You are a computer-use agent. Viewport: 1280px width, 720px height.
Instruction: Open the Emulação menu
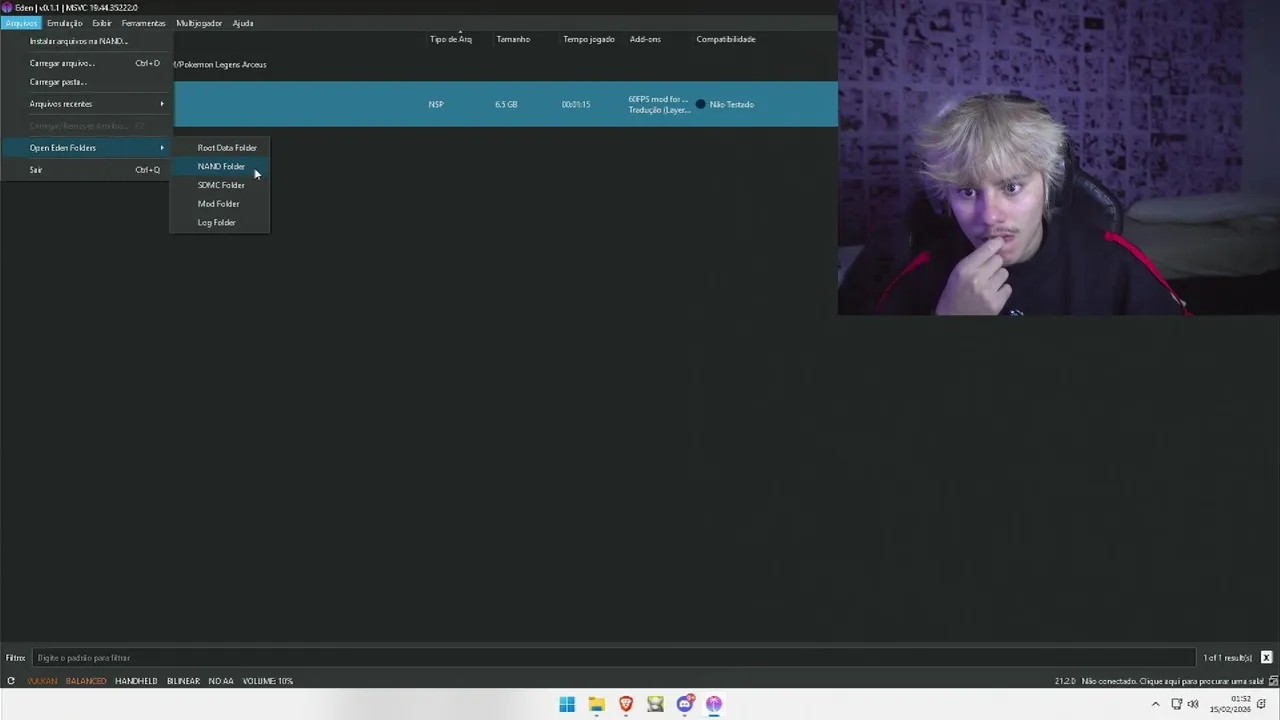(64, 23)
